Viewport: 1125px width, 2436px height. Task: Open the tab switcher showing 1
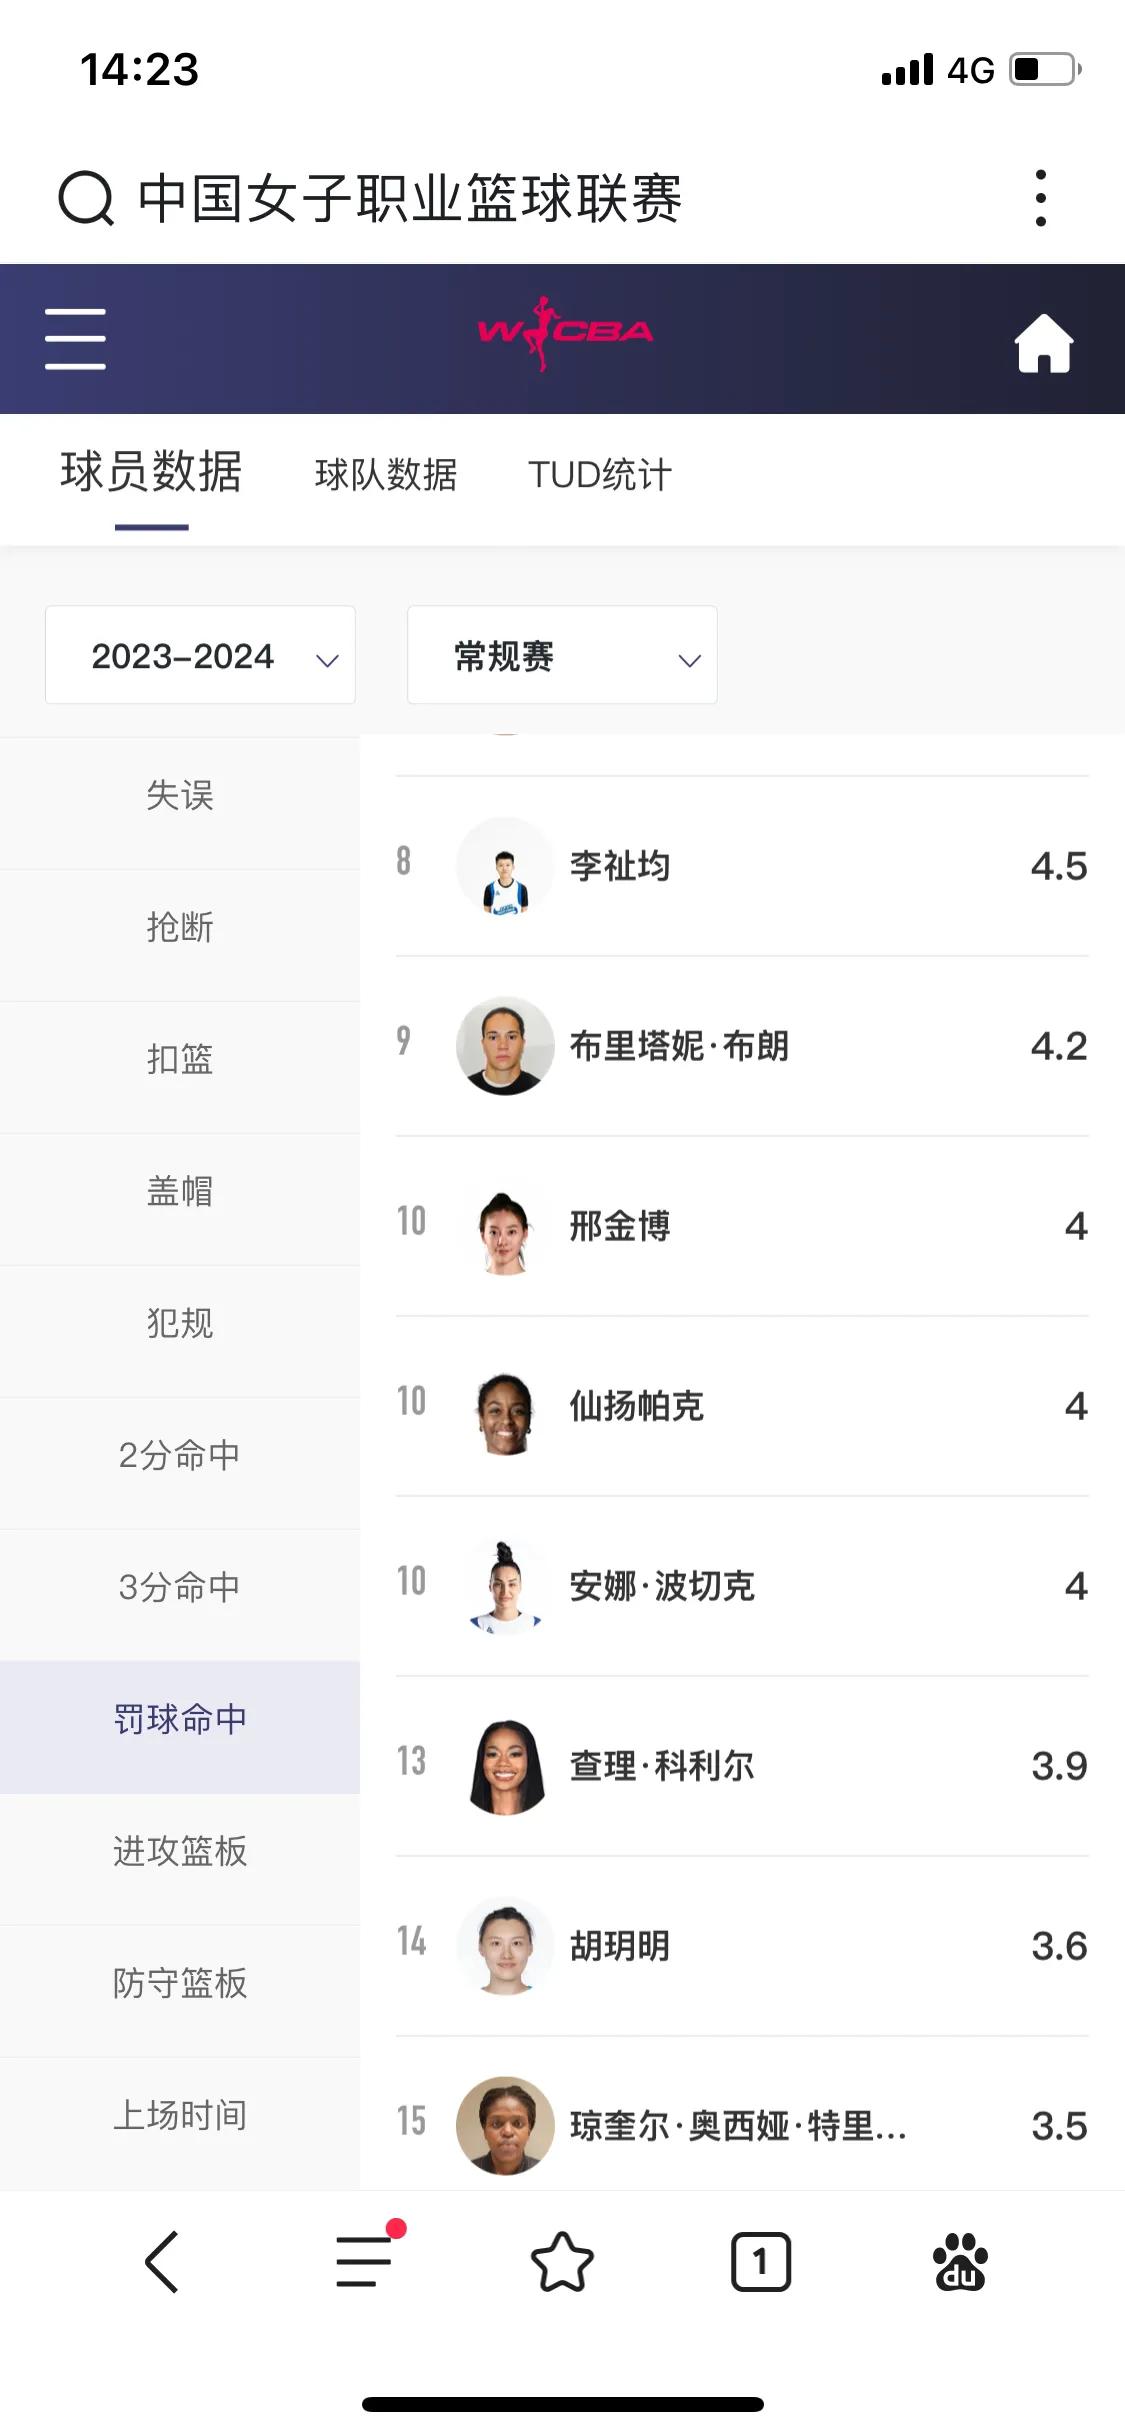761,2261
